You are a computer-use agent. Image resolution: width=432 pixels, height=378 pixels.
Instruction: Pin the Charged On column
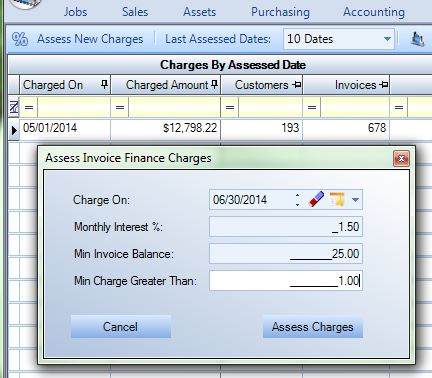click(105, 85)
